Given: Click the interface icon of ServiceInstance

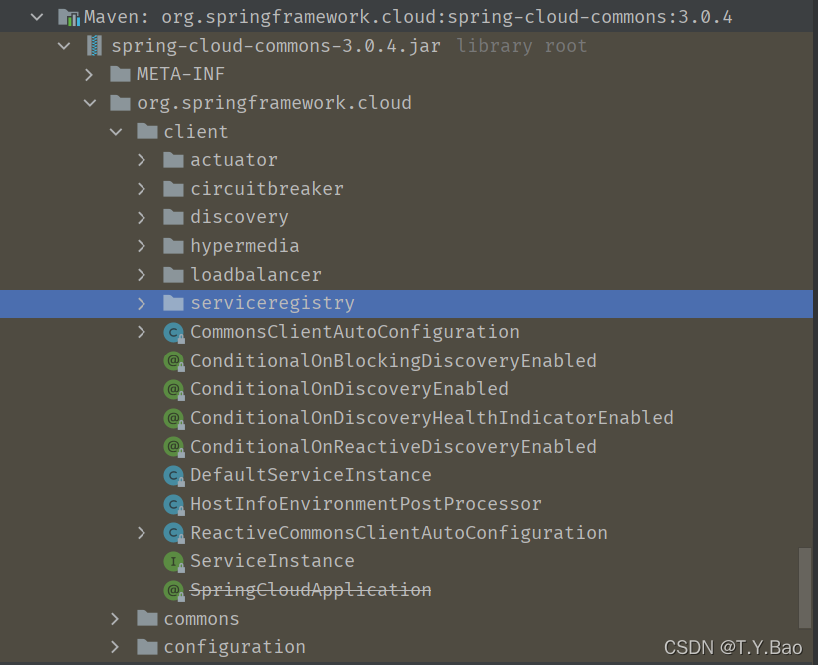Looking at the screenshot, I should click(174, 561).
